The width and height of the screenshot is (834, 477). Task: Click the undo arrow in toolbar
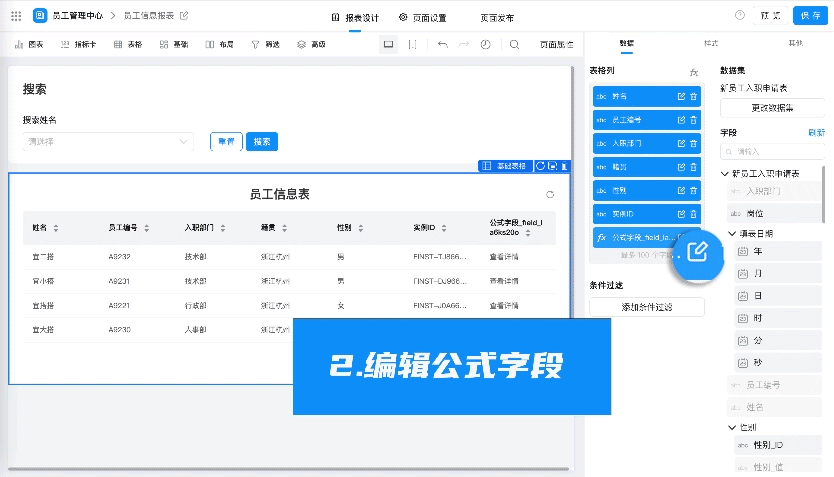442,45
